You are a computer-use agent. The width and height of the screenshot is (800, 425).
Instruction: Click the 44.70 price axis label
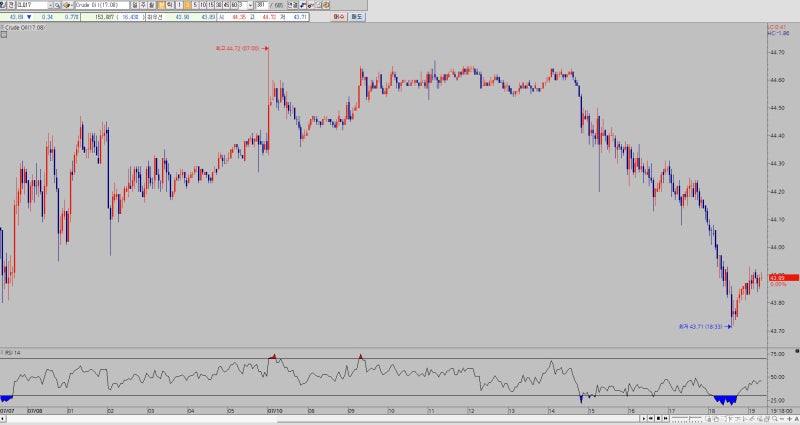779,52
